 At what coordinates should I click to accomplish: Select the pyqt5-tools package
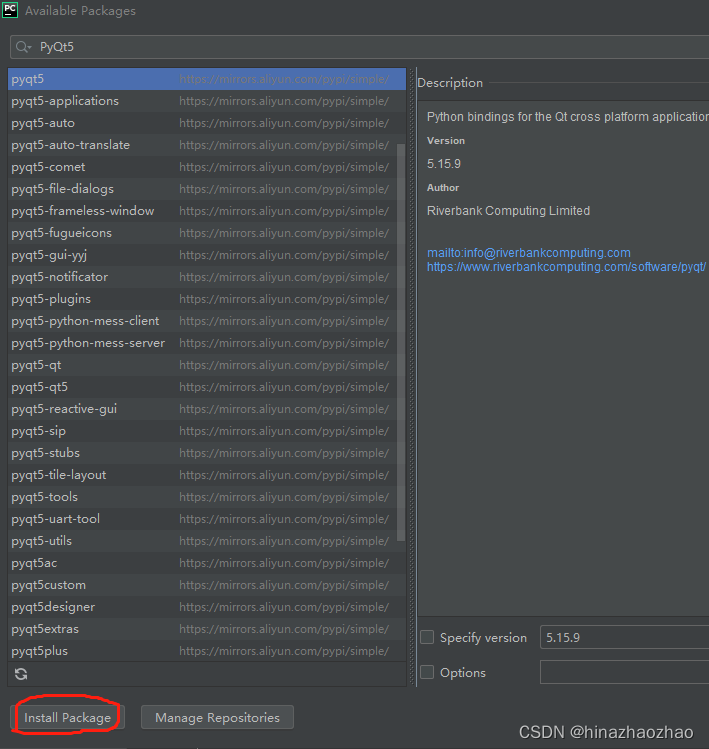(x=207, y=497)
